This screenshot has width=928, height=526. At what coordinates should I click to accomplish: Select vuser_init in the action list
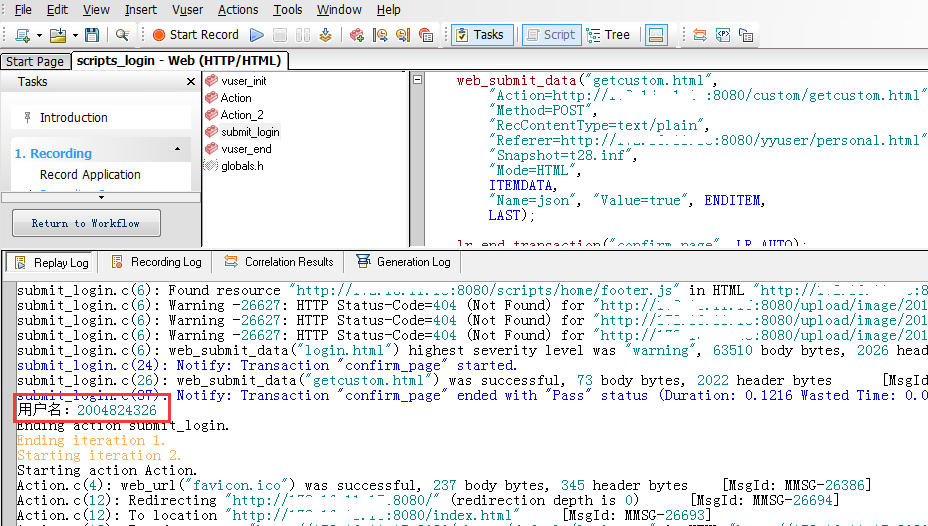point(243,80)
